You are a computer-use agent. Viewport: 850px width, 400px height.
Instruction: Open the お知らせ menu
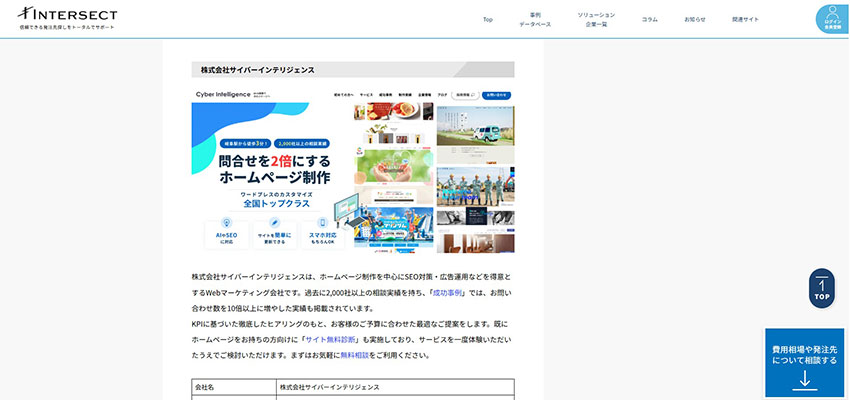(x=694, y=20)
